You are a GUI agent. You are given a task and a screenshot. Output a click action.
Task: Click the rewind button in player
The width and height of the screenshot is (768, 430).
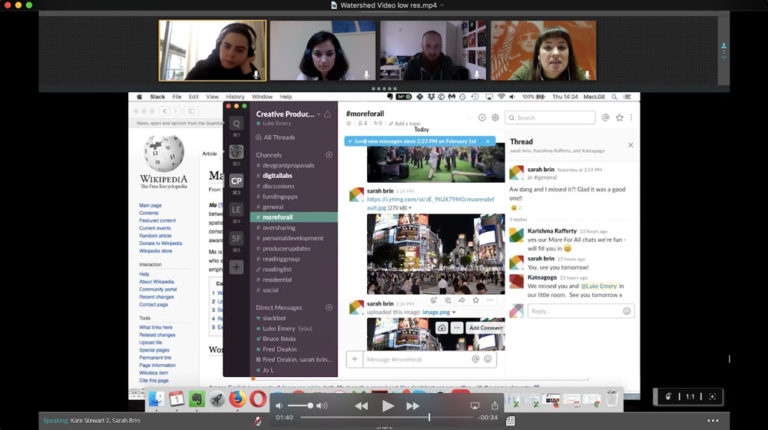362,406
